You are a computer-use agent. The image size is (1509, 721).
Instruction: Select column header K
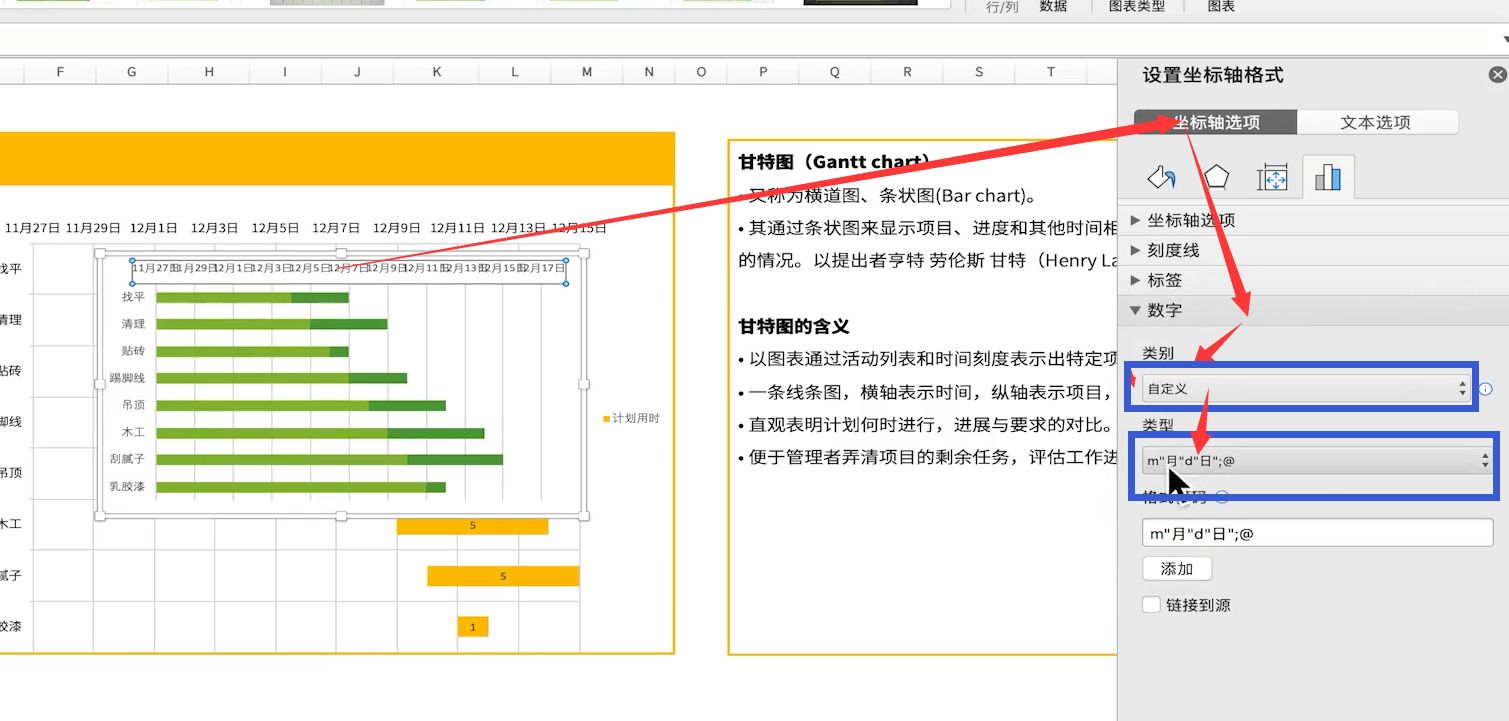[x=437, y=72]
